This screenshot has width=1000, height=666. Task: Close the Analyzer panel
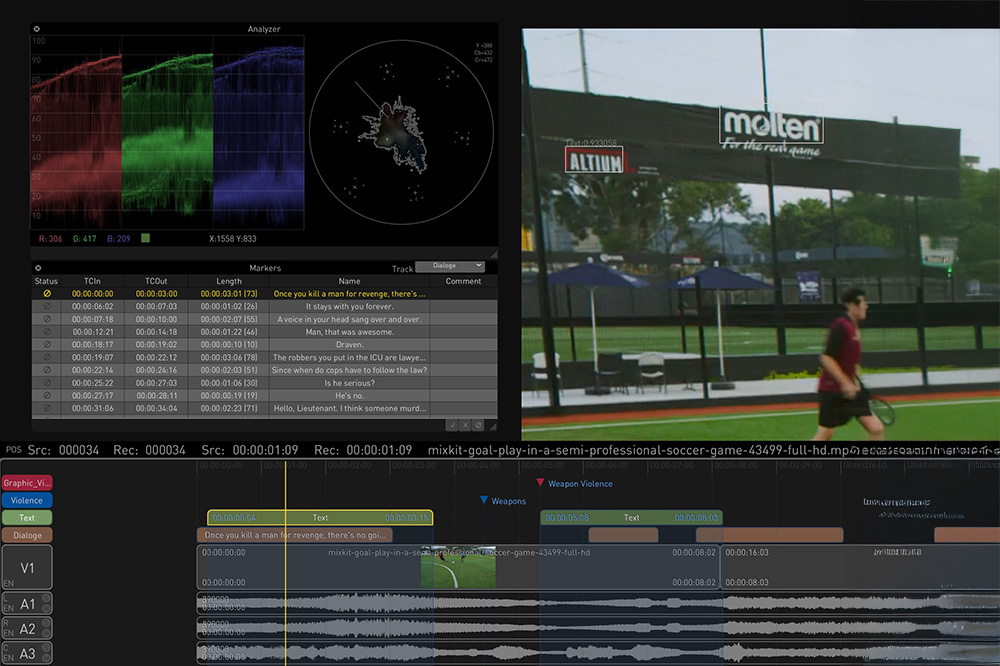(x=37, y=30)
